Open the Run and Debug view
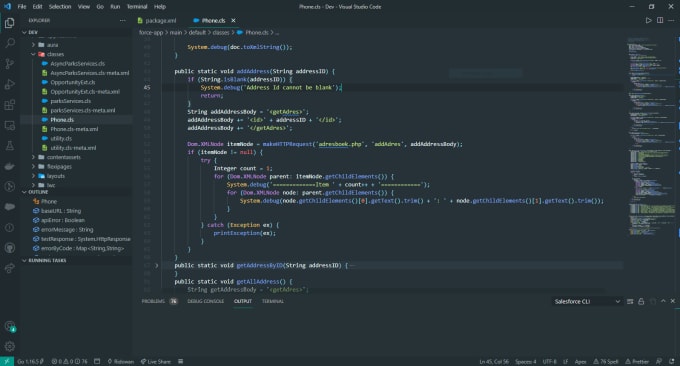 [10, 84]
